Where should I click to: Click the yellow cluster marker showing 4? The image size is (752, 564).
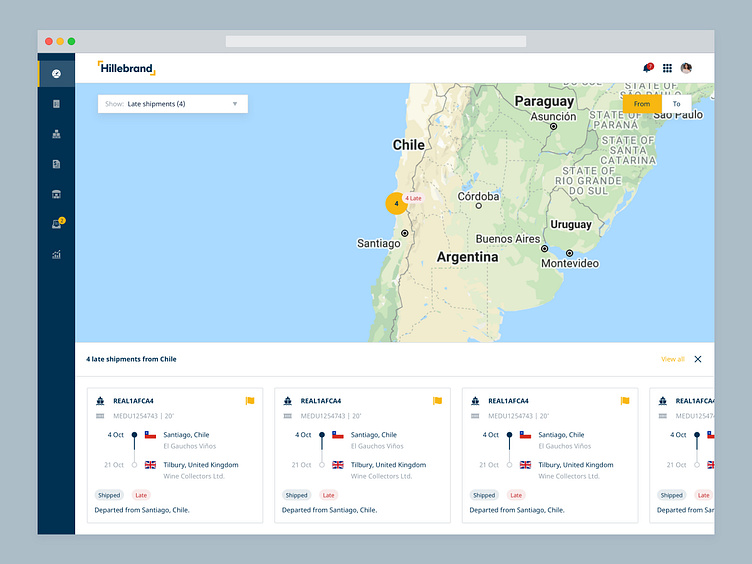[x=396, y=203]
